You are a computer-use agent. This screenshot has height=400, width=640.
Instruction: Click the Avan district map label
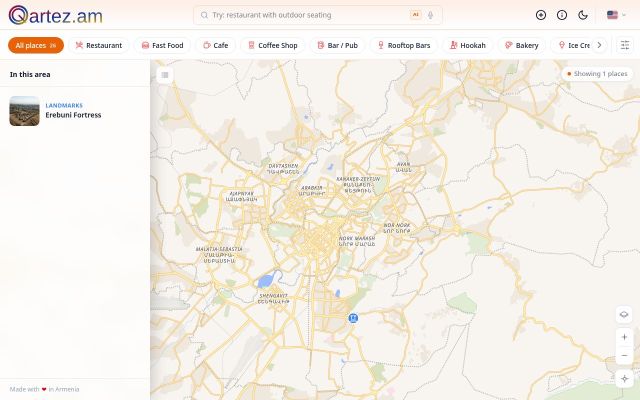click(404, 167)
